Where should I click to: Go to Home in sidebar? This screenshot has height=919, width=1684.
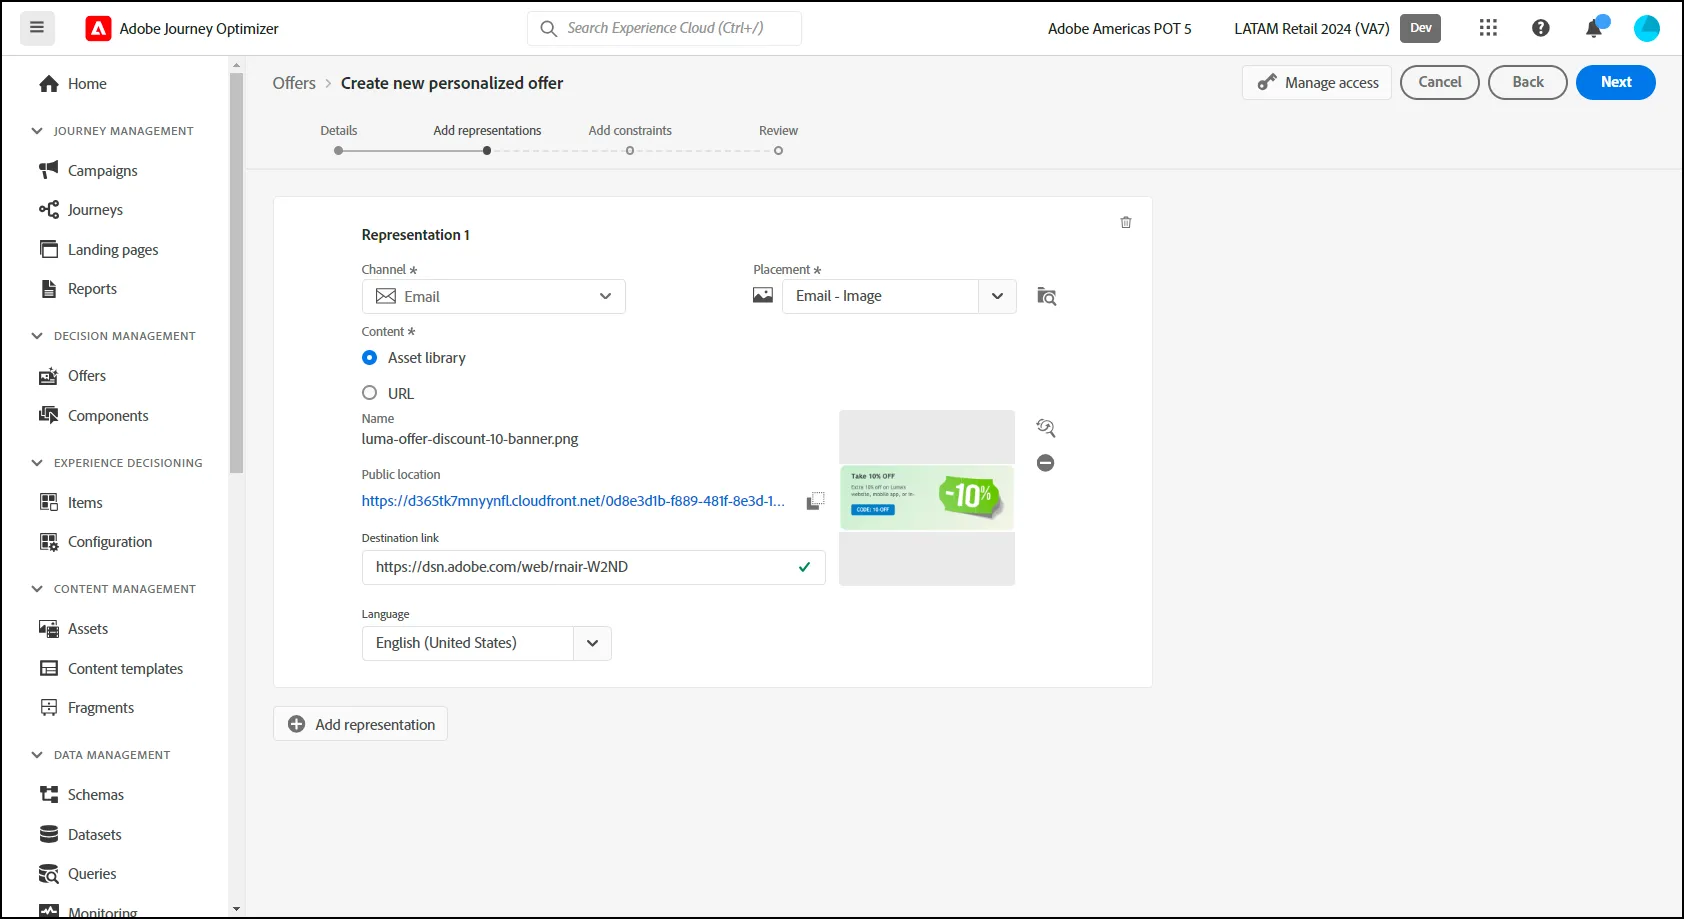pyautogui.click(x=87, y=84)
